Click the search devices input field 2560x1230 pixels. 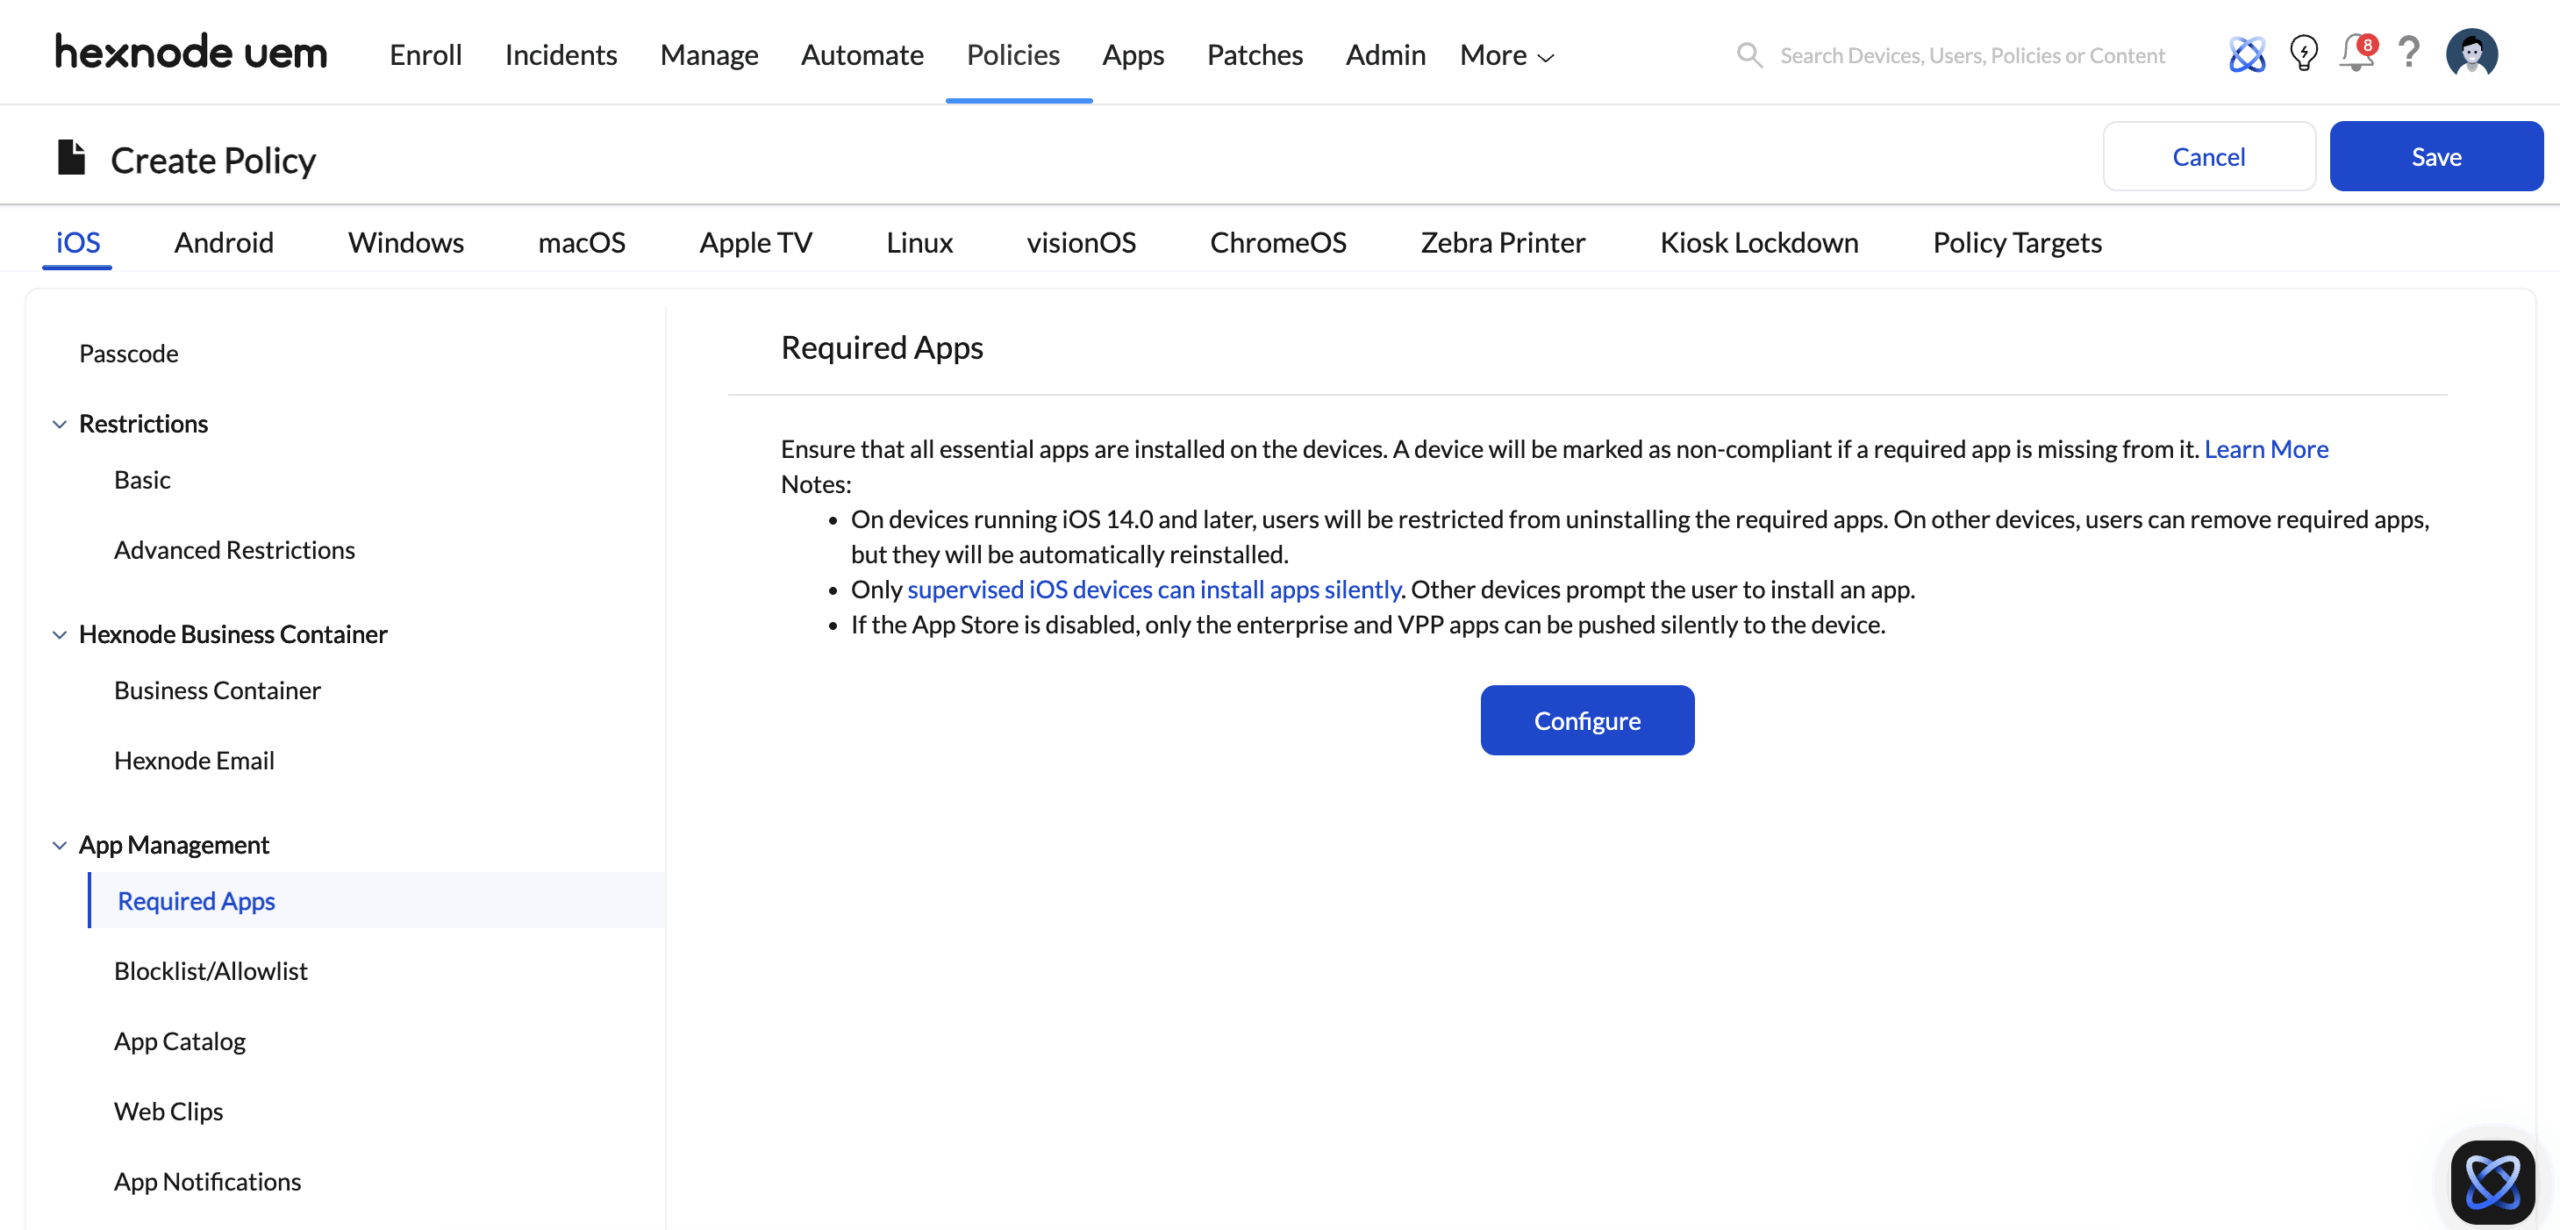click(1972, 55)
